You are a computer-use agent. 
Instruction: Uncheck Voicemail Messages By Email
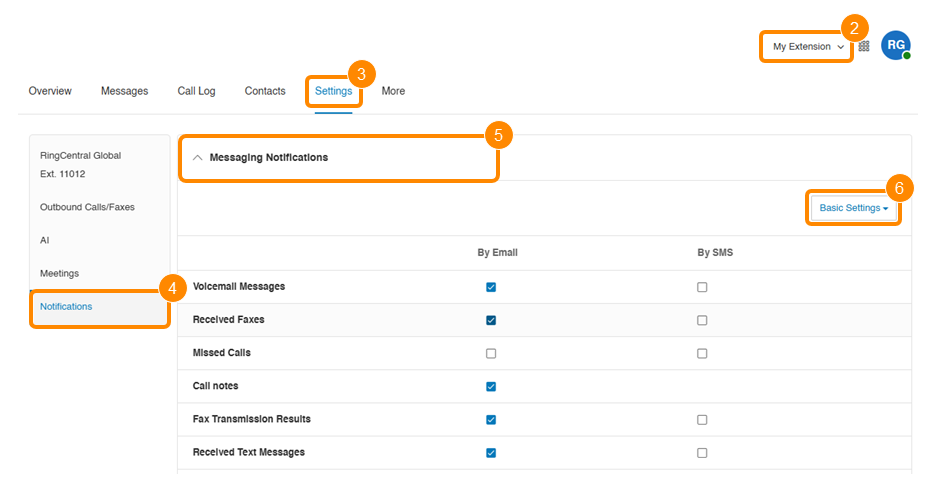coord(491,287)
